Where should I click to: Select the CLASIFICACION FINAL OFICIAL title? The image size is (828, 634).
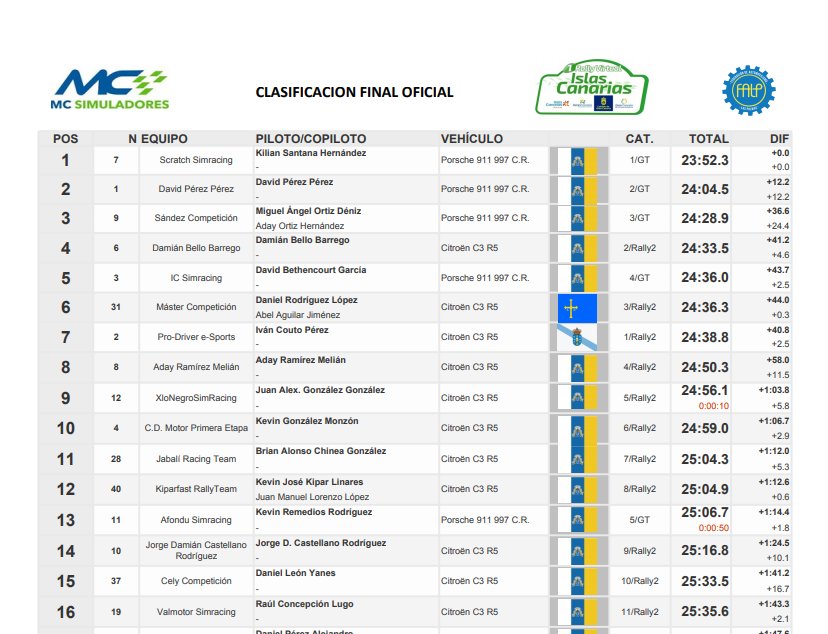coord(354,92)
